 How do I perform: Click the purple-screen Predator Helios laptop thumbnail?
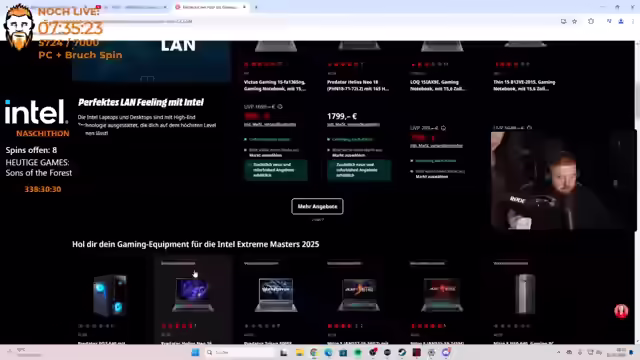[x=193, y=295]
